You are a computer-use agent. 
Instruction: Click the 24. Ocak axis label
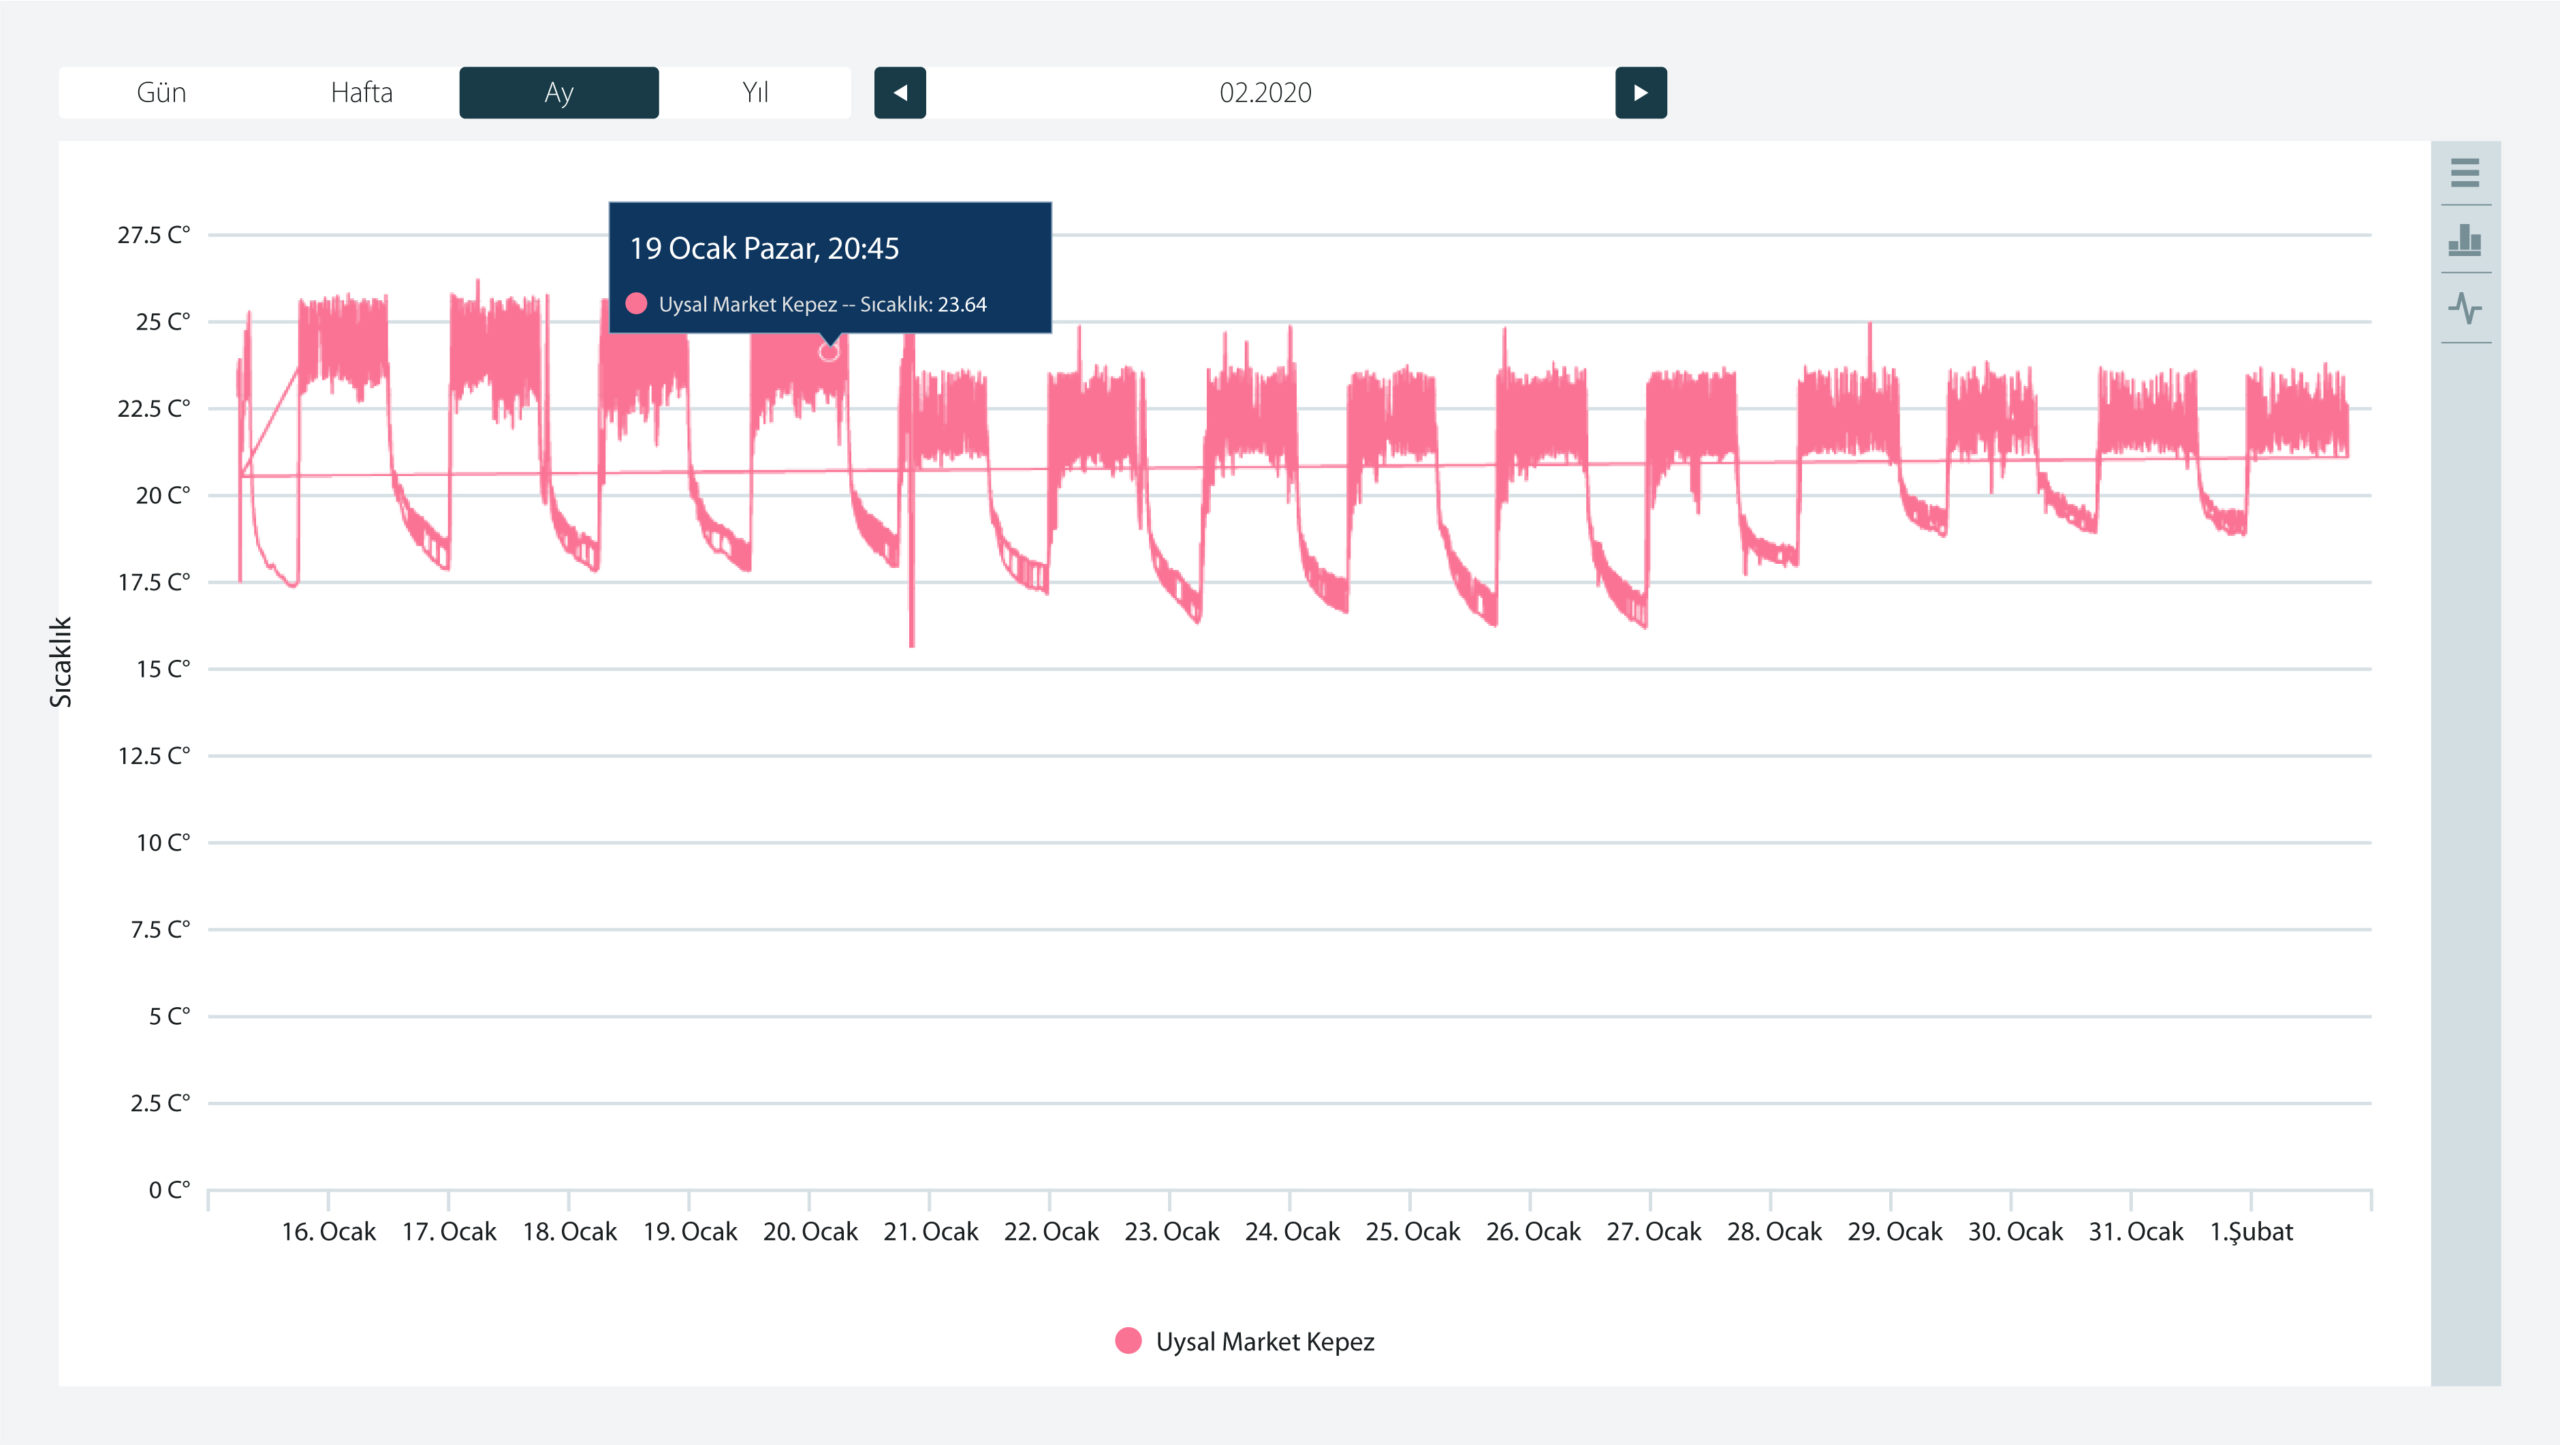pos(1292,1232)
